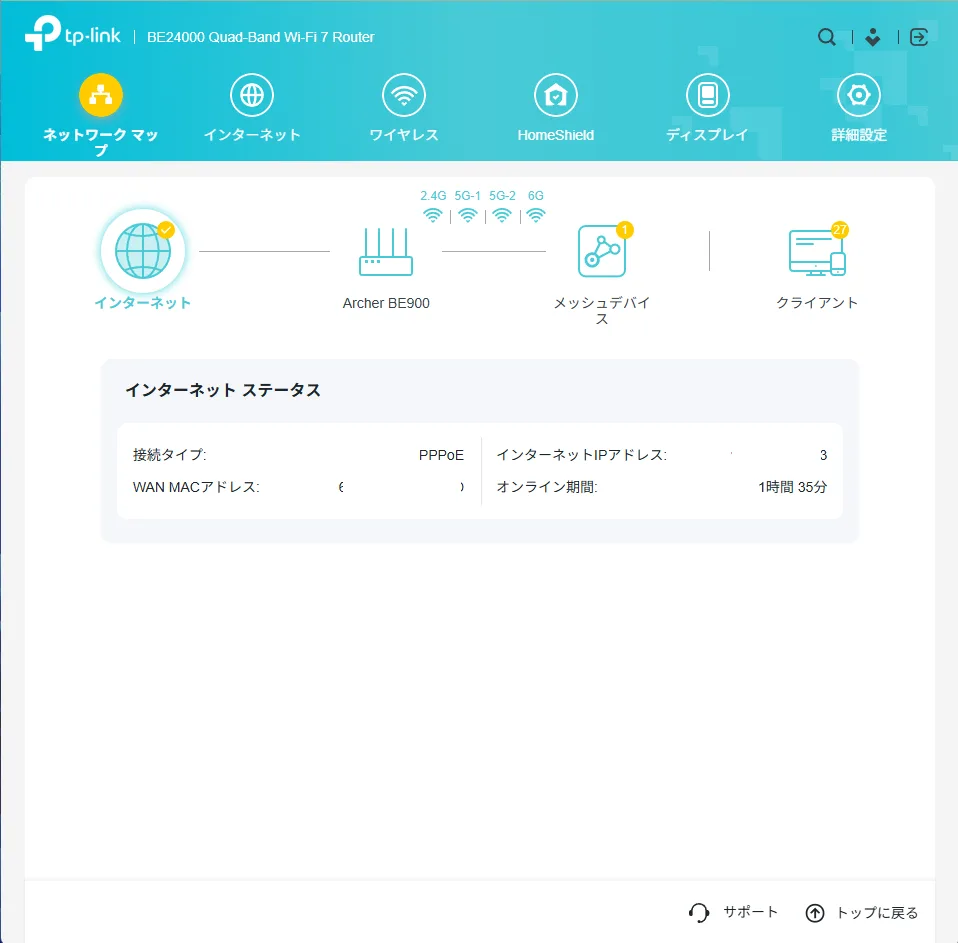This screenshot has width=958, height=943.
Task: Click the mesh device count badge
Action: (624, 230)
